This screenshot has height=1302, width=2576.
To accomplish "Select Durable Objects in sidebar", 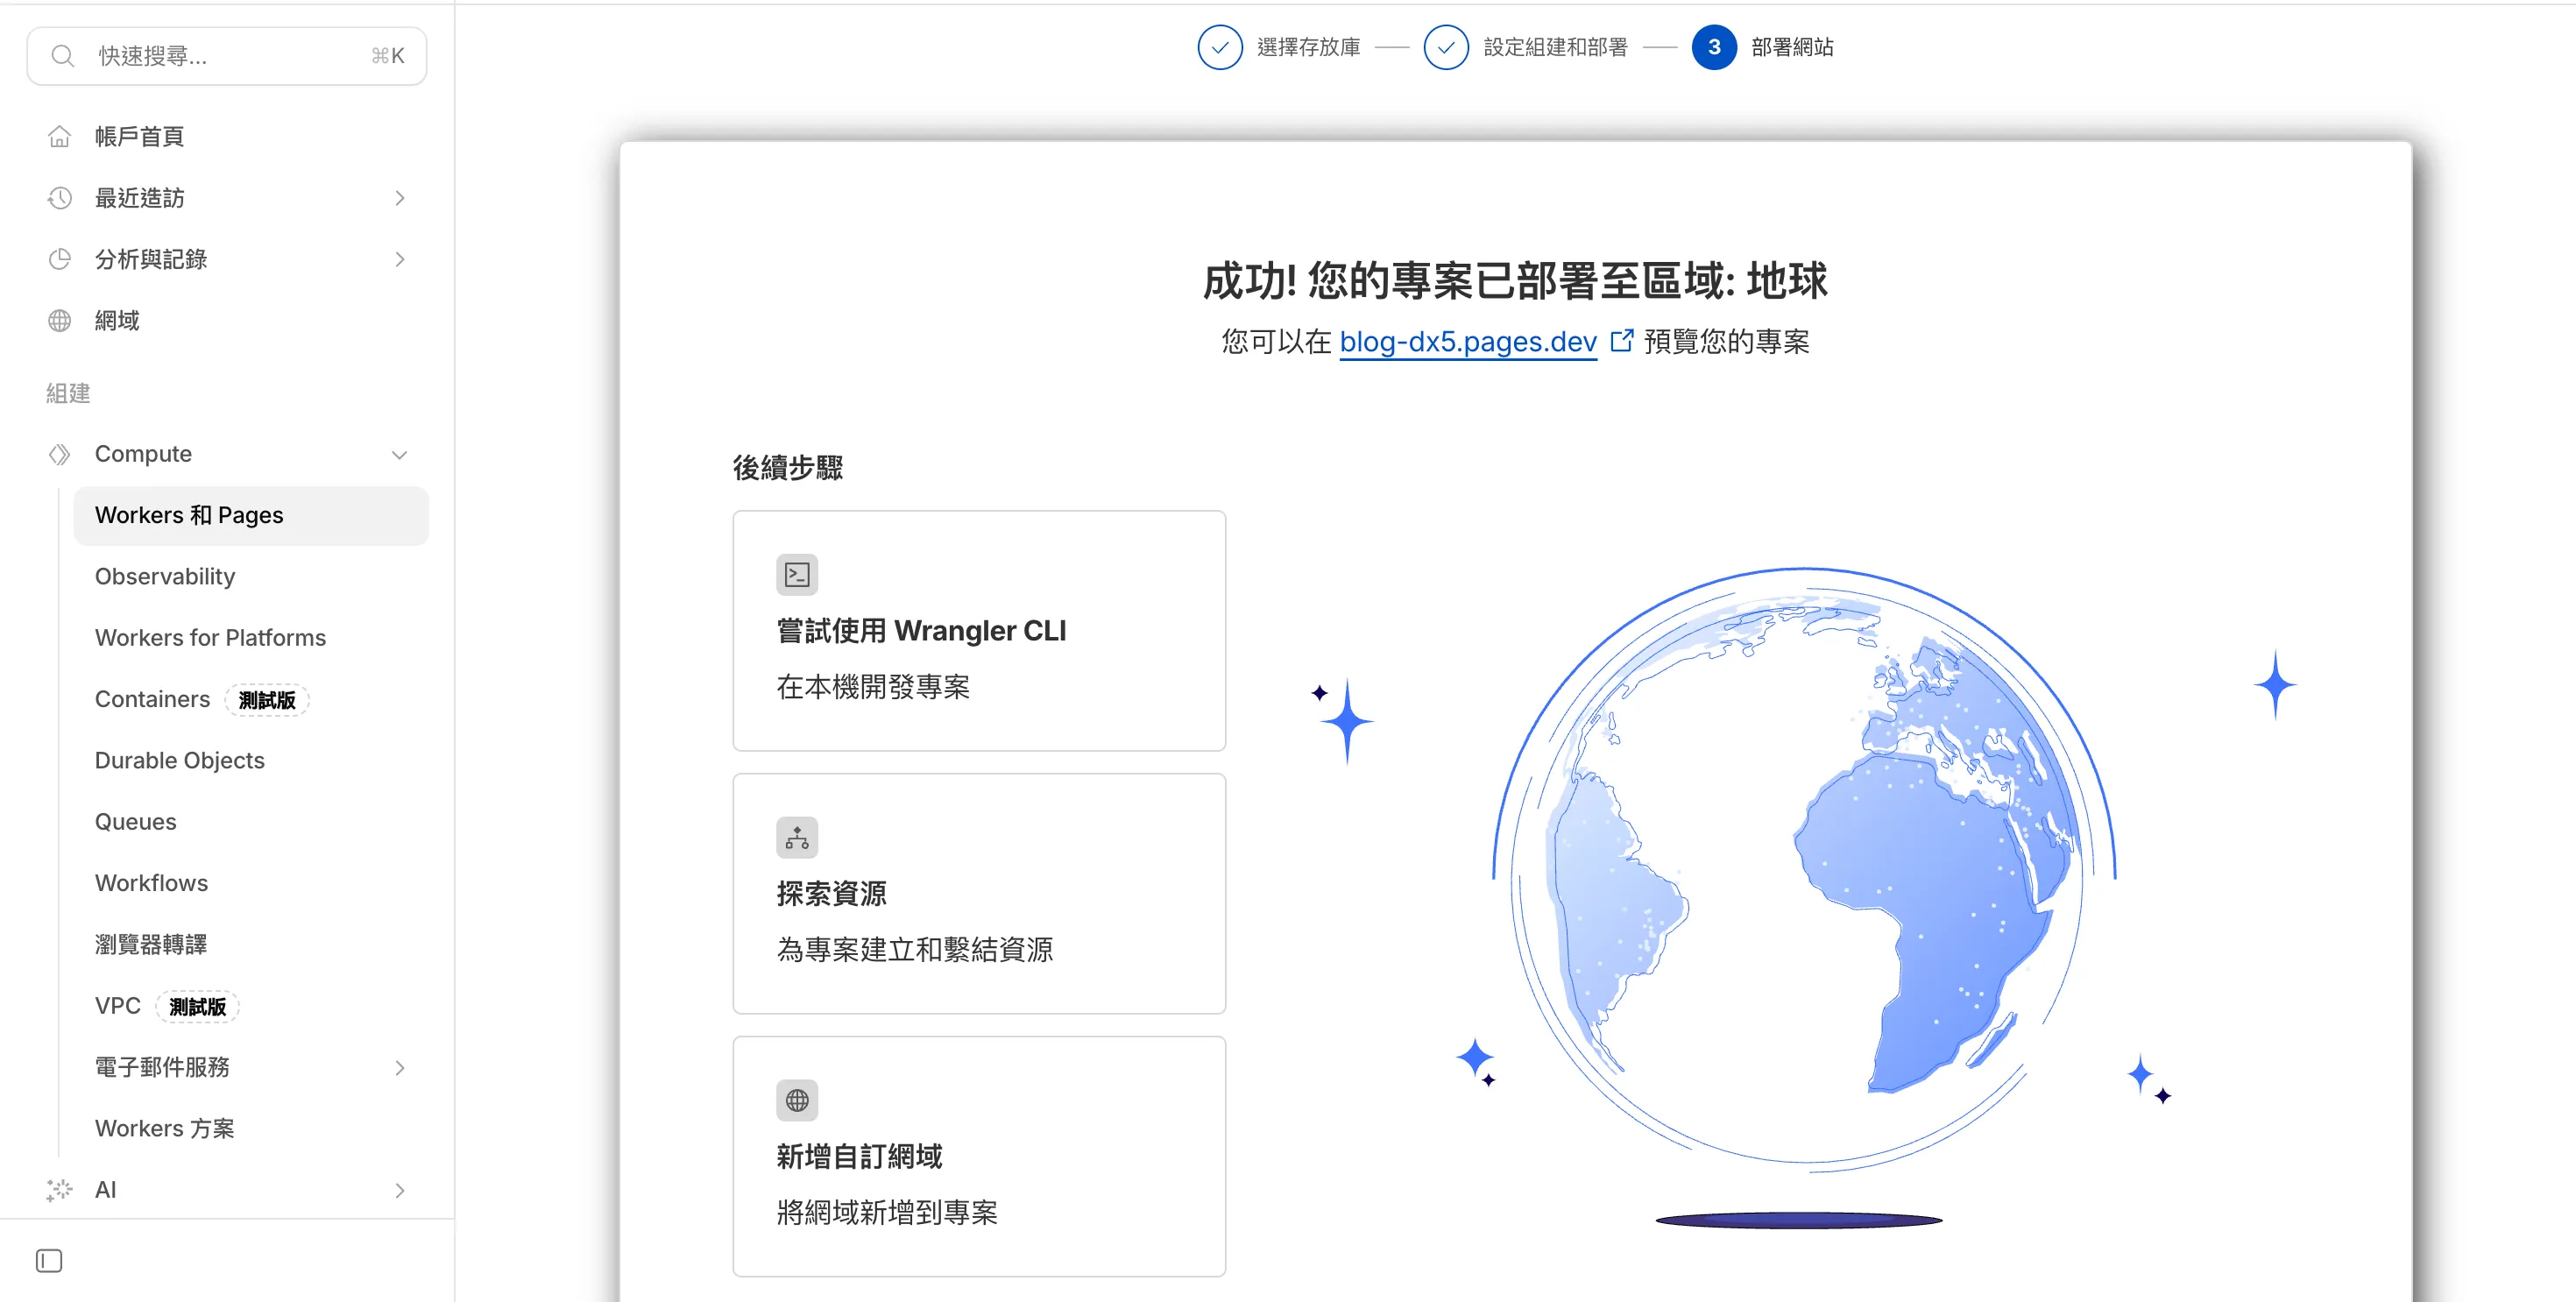I will pos(180,760).
